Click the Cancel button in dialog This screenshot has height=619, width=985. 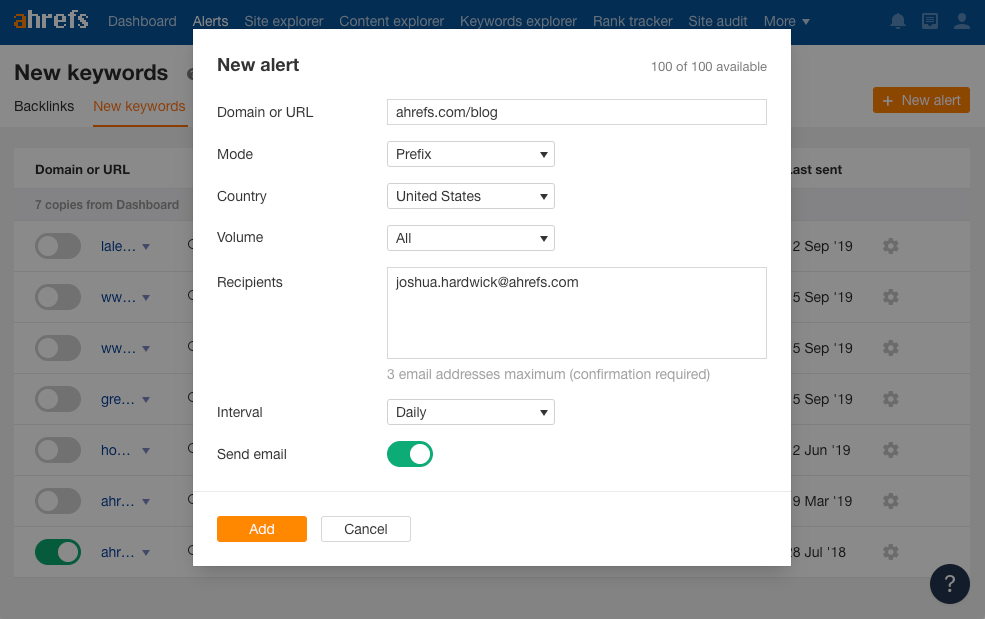pos(366,529)
